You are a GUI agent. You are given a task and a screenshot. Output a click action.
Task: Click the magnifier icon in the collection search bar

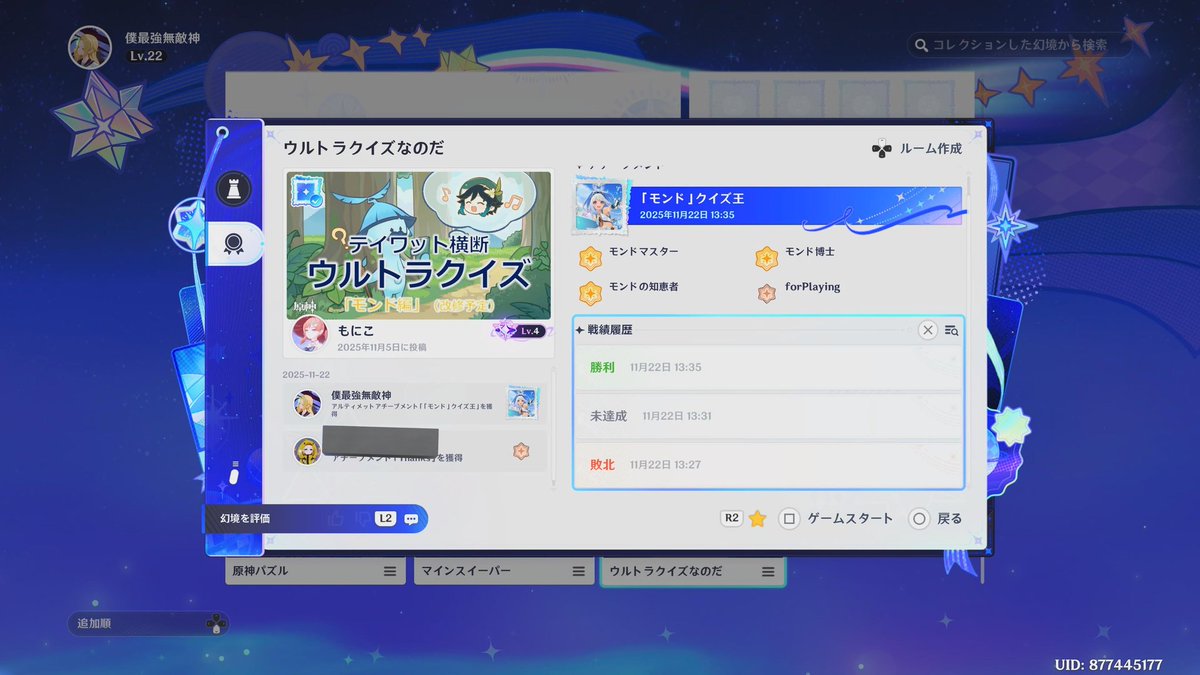tap(920, 44)
